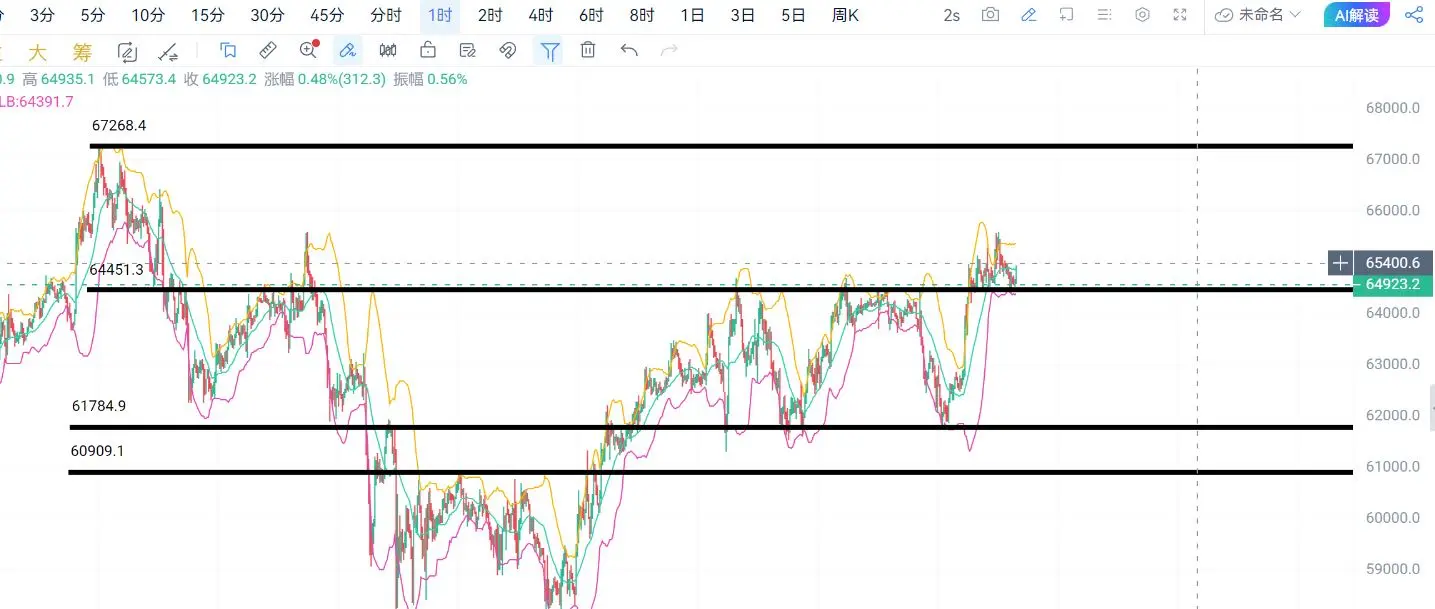Open the note edit list icon
The width and height of the screenshot is (1435, 609).
[467, 50]
